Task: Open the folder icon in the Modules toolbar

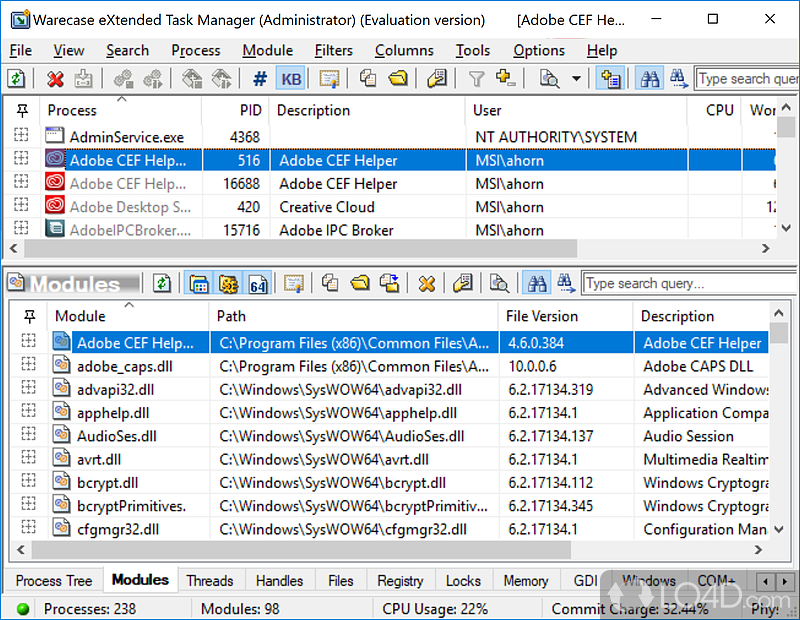Action: point(360,283)
